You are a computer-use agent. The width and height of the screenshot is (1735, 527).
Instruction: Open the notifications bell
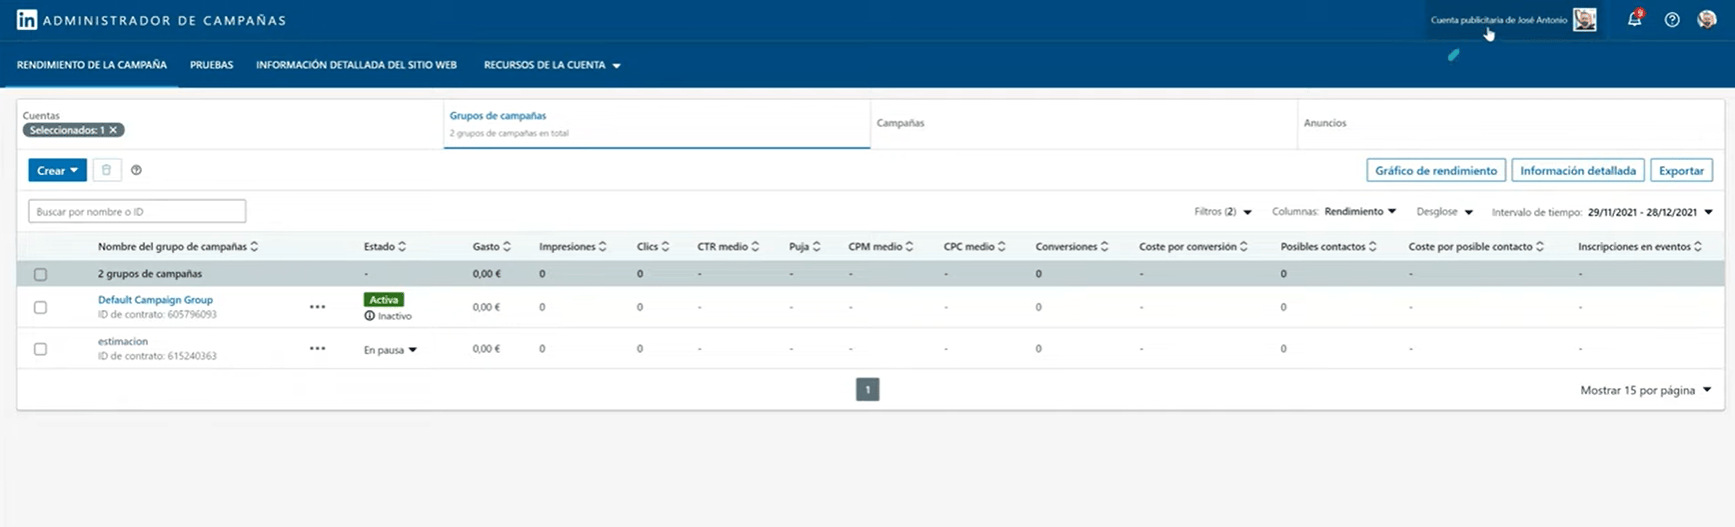point(1635,19)
